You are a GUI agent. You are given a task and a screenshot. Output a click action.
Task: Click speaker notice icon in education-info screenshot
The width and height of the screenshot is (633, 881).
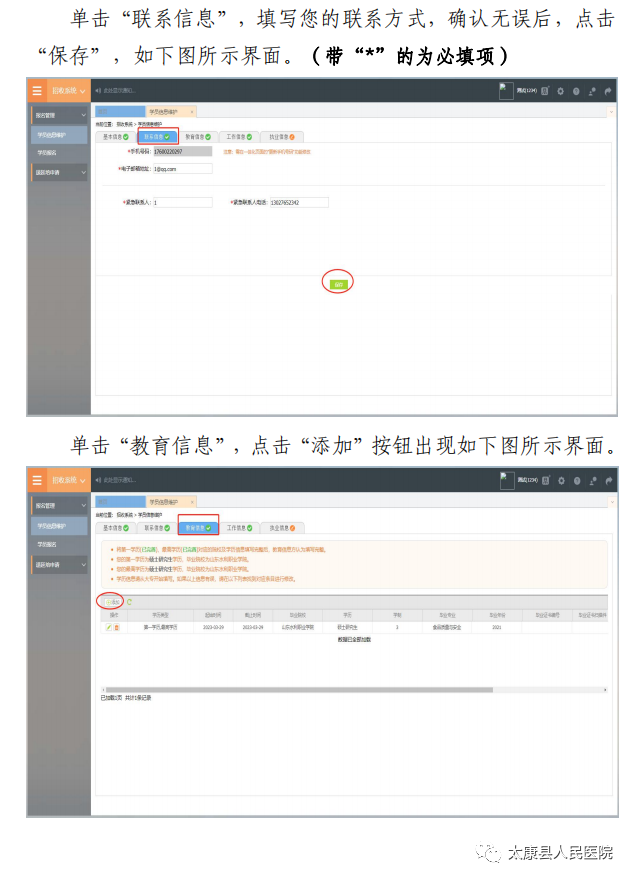[98, 480]
